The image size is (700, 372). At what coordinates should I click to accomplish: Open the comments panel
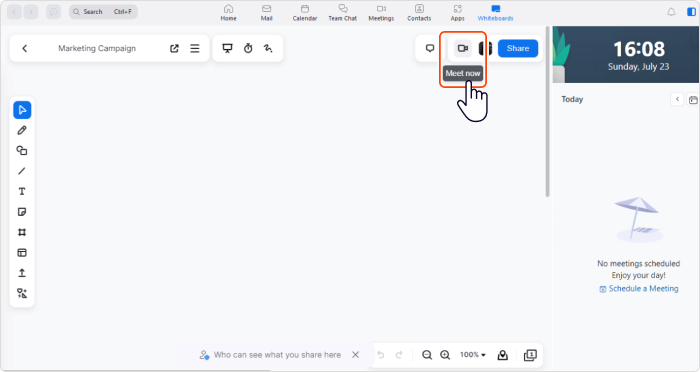(x=430, y=48)
